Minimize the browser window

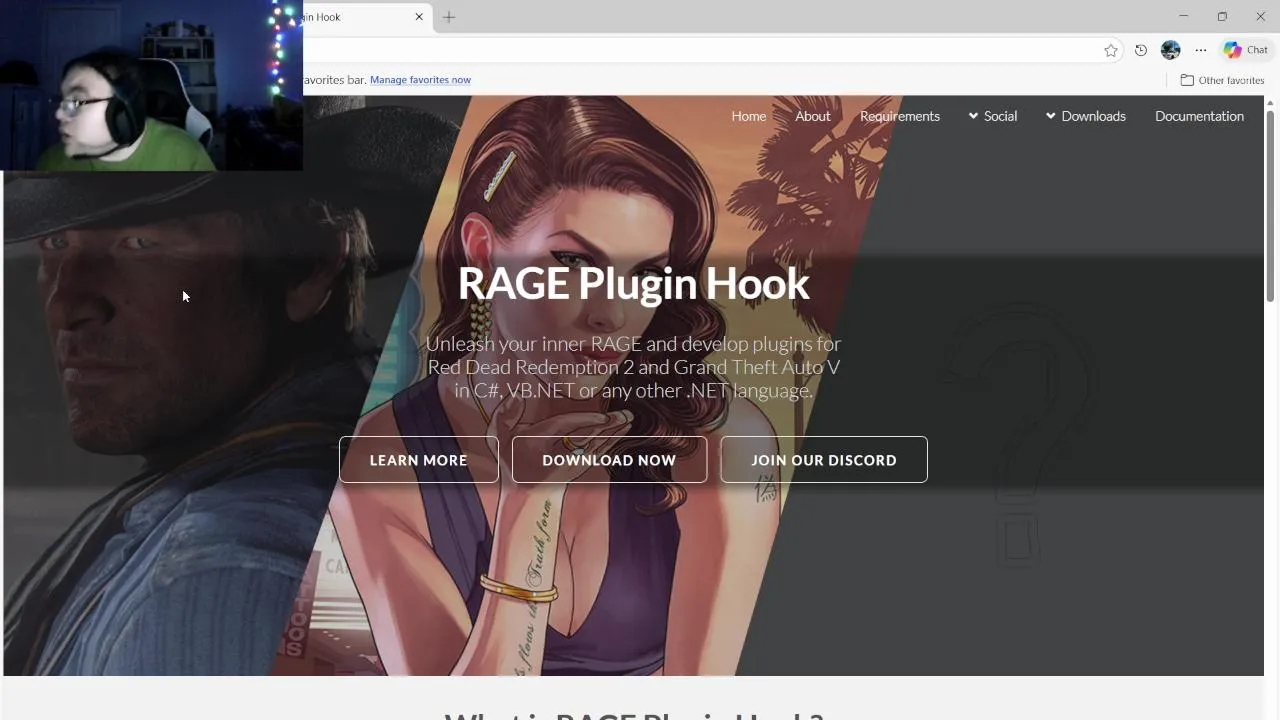(x=1184, y=16)
